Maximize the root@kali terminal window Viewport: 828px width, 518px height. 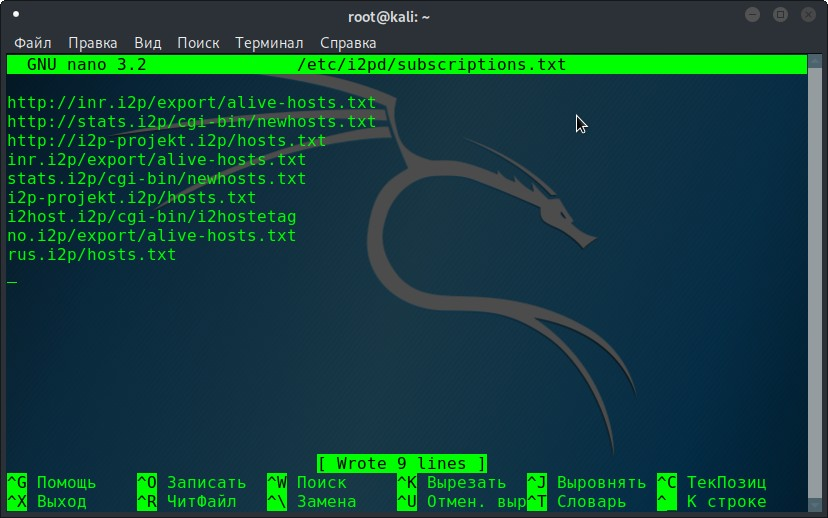780,15
